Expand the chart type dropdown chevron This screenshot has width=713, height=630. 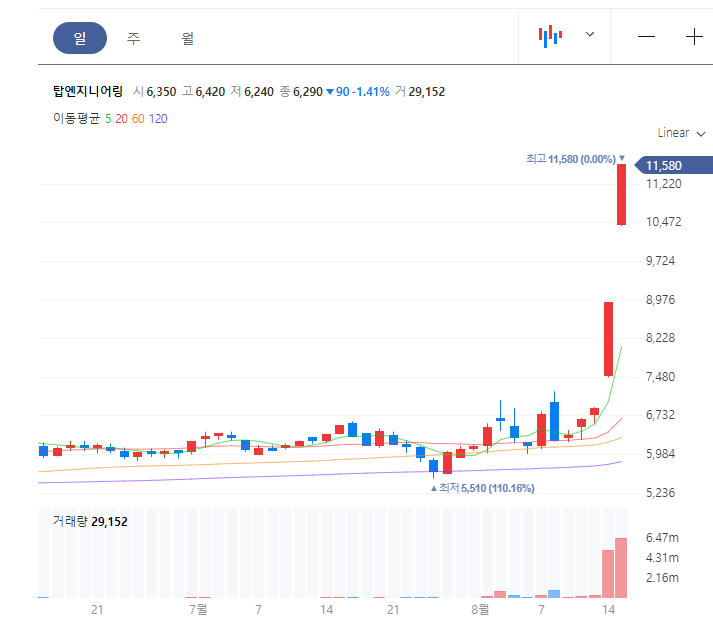(590, 34)
